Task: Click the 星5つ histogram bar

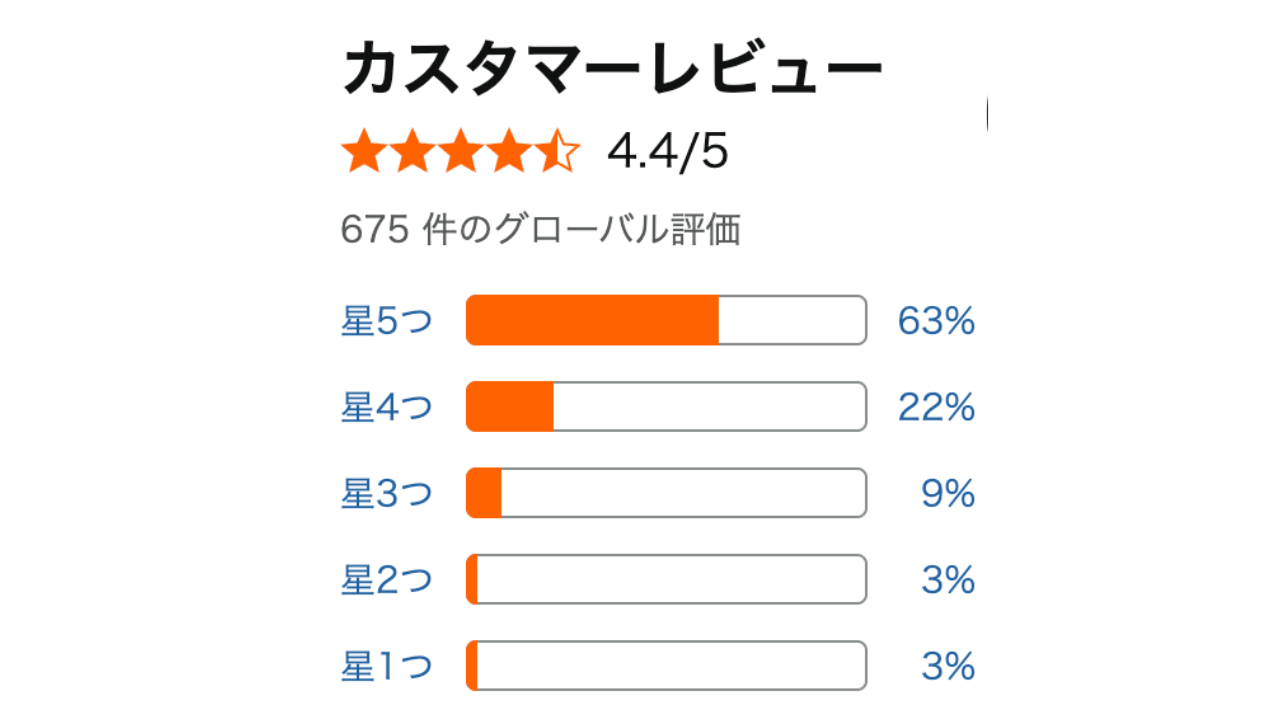Action: 666,321
